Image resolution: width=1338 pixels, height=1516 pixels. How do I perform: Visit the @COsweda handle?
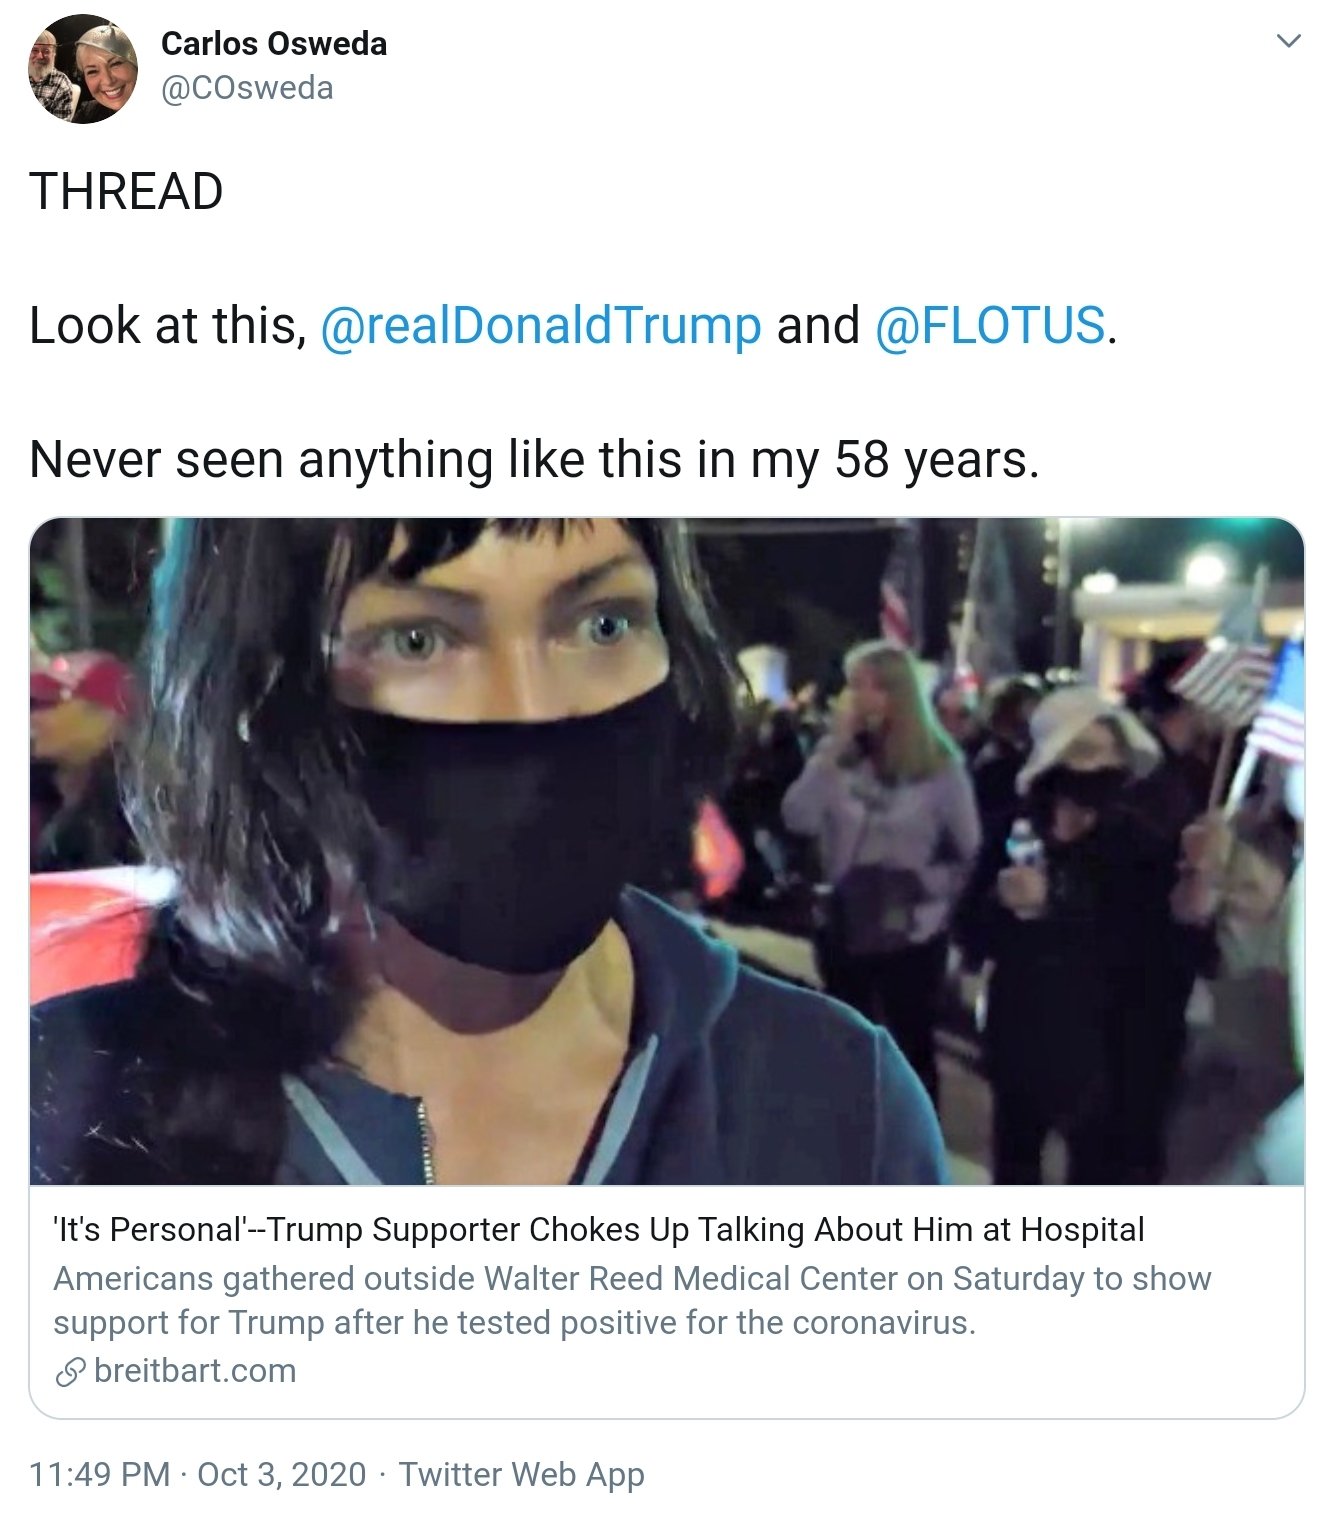pyautogui.click(x=247, y=88)
